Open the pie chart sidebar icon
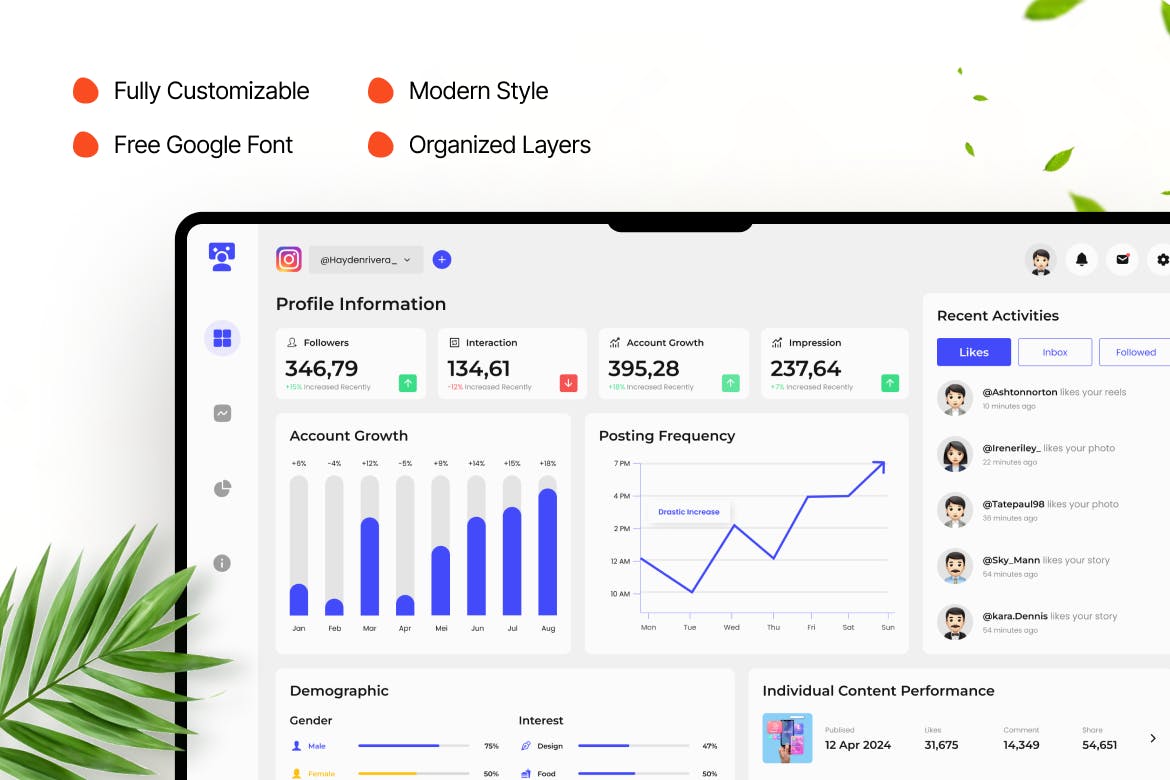 point(222,488)
